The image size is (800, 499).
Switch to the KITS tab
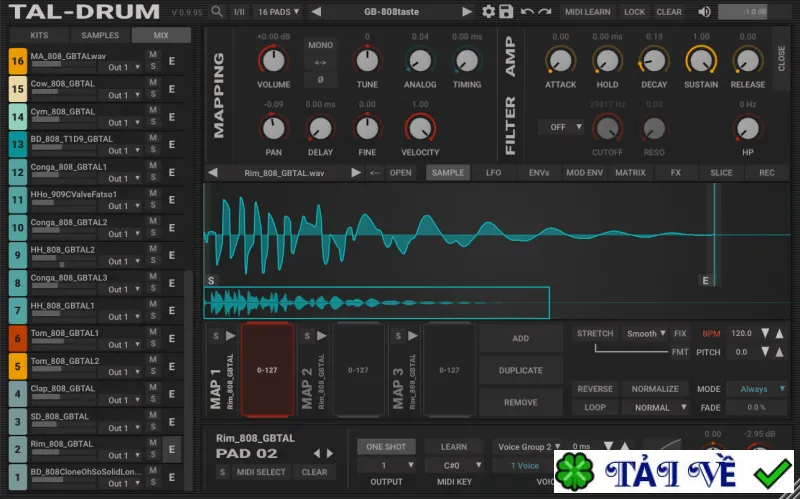pyautogui.click(x=39, y=35)
